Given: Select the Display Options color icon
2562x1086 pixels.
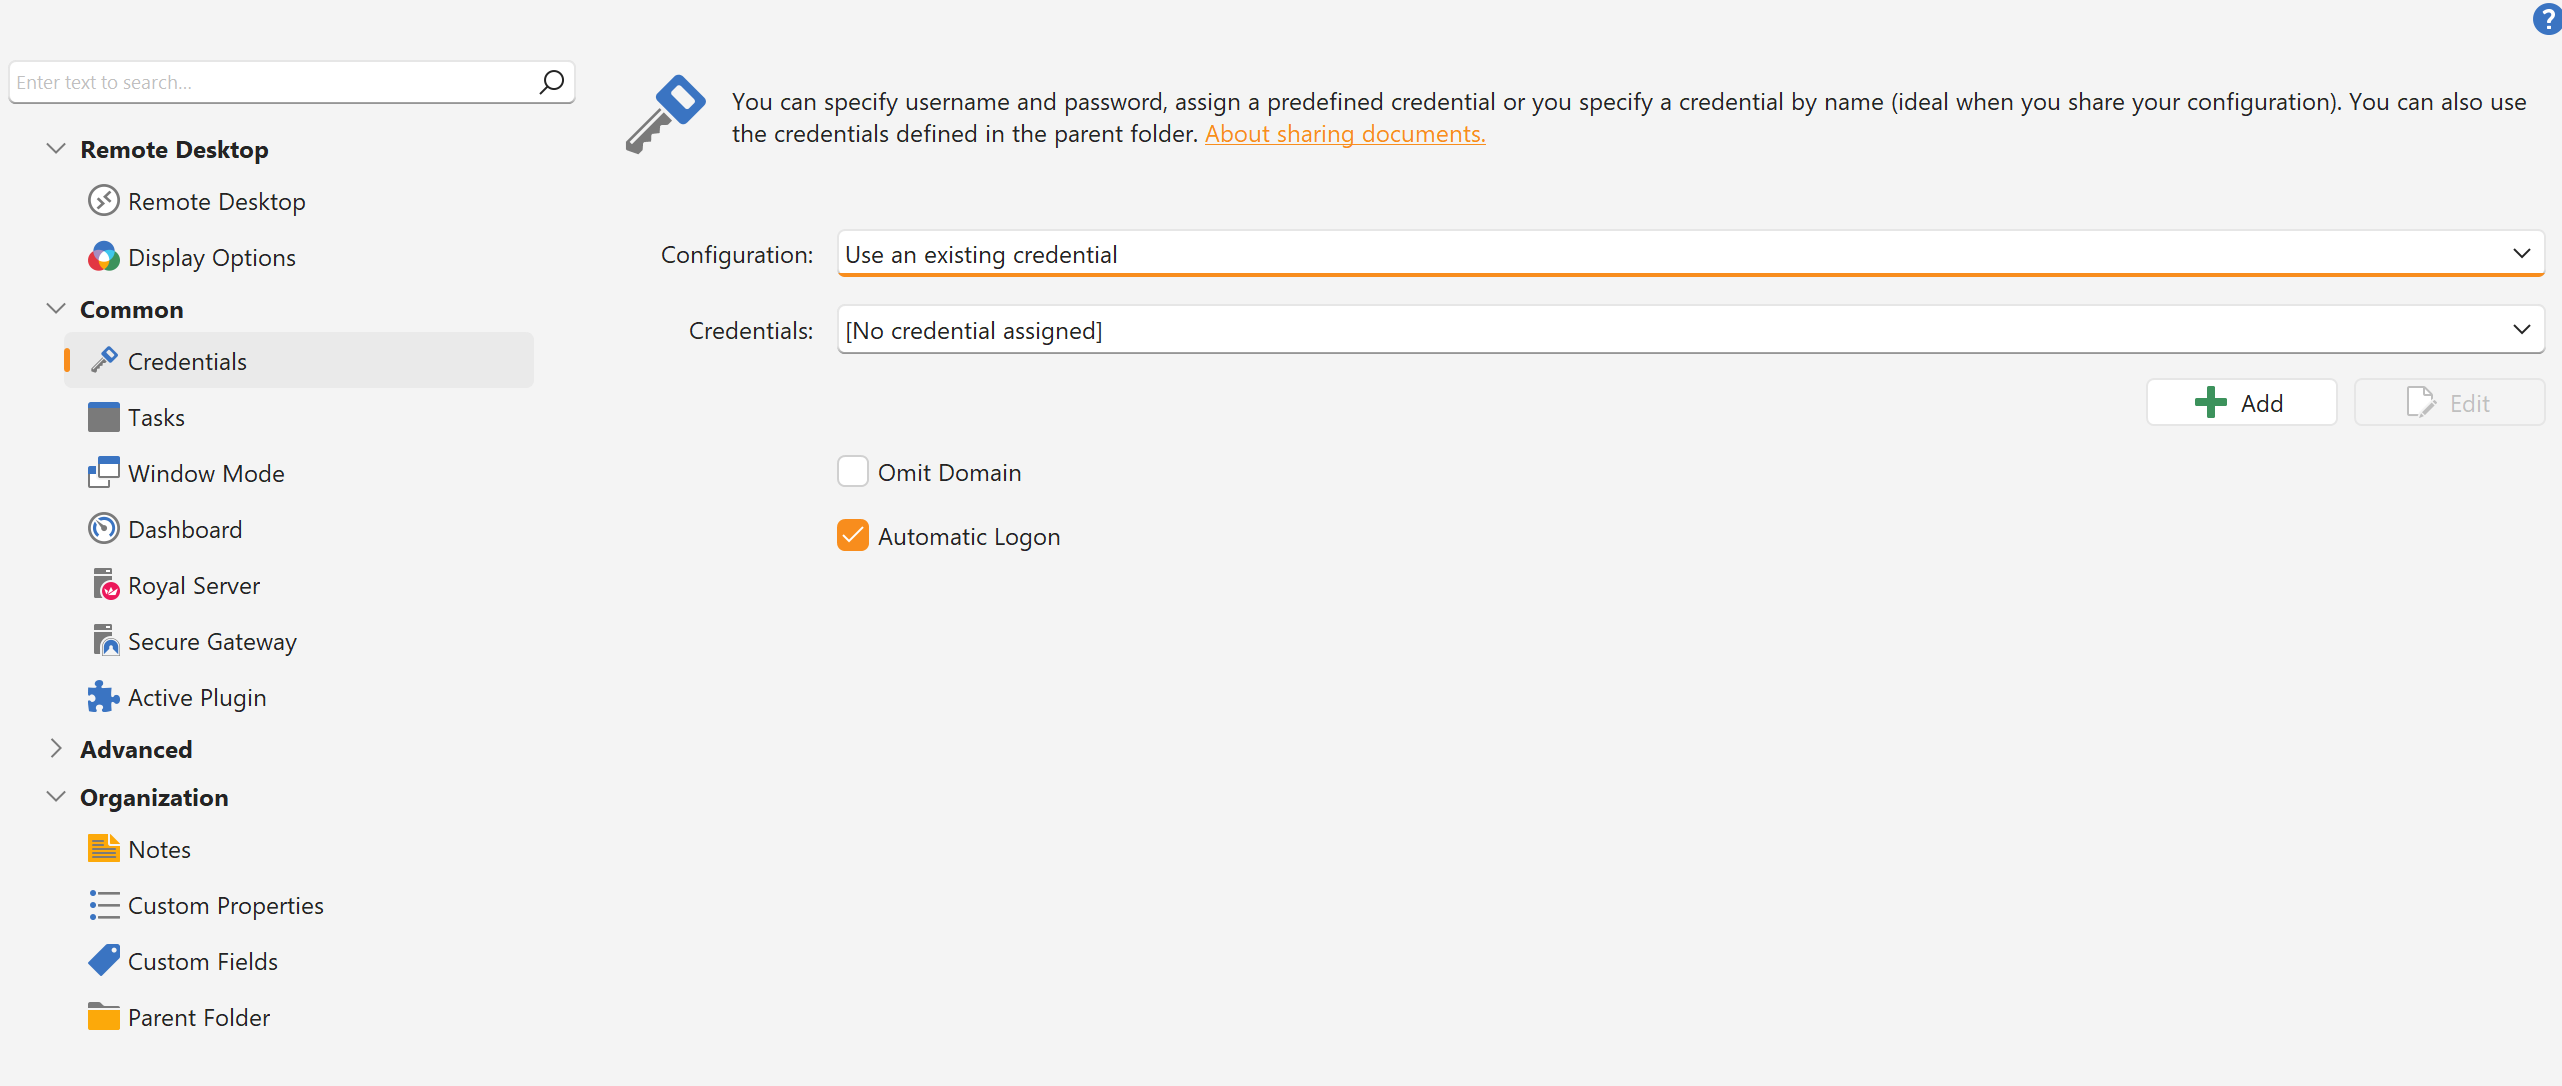Looking at the screenshot, I should (x=104, y=258).
